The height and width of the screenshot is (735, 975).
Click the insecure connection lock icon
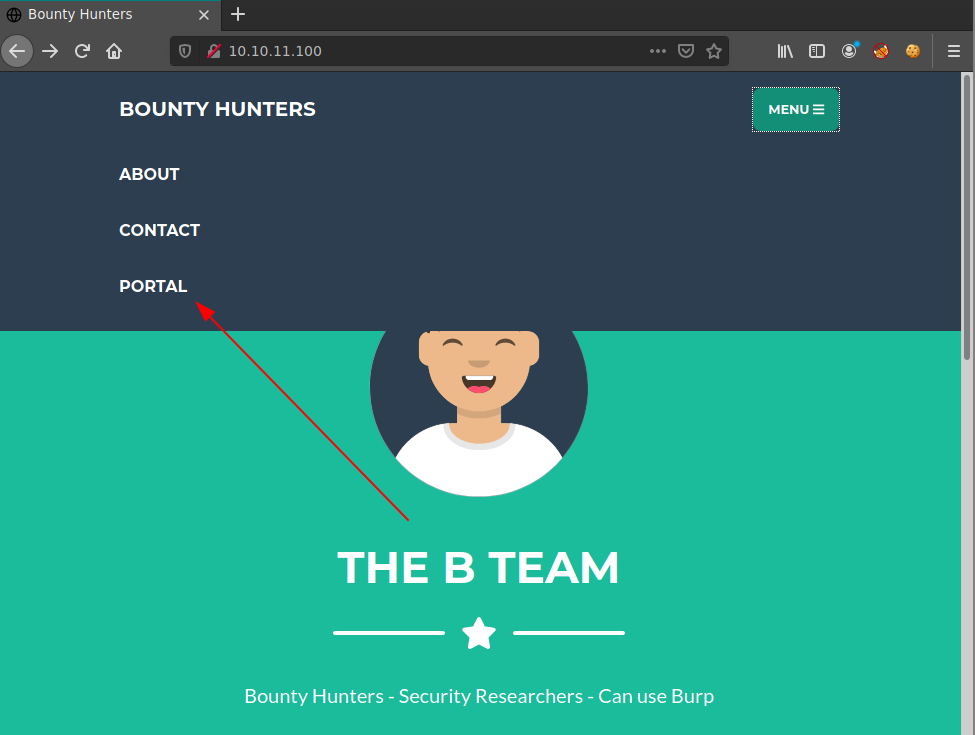coord(213,51)
